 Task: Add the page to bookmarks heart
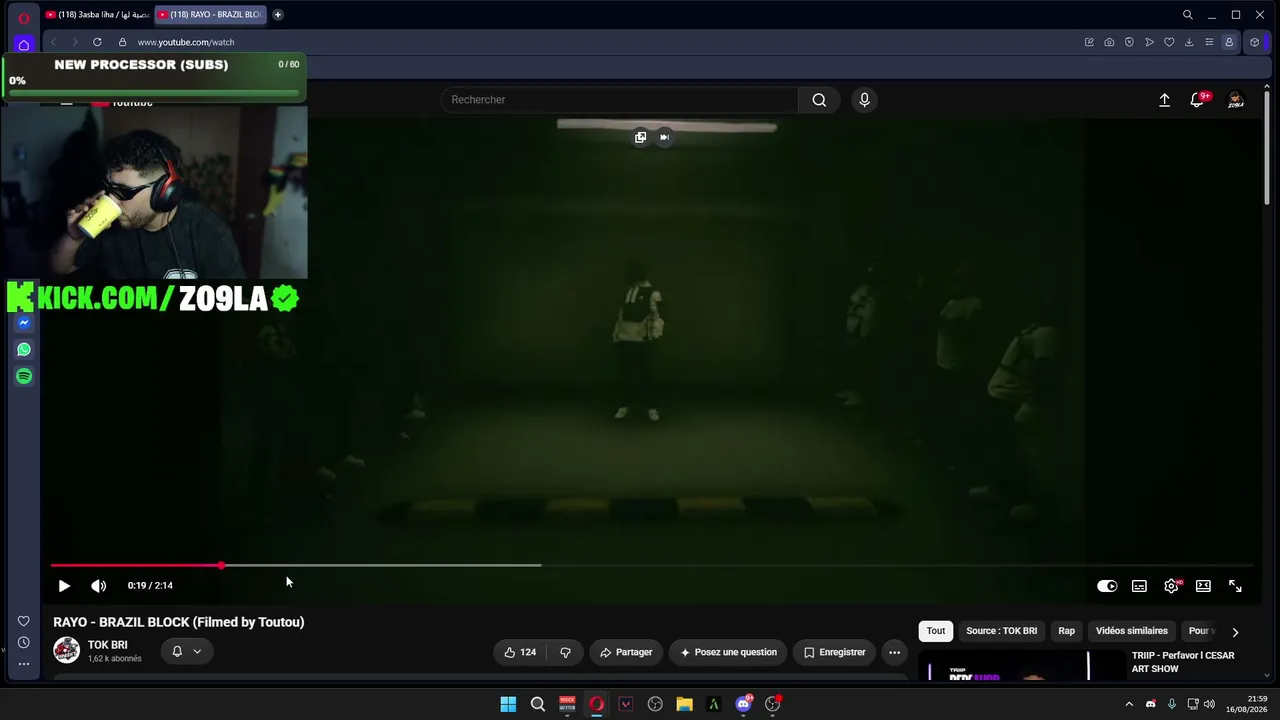1169,42
